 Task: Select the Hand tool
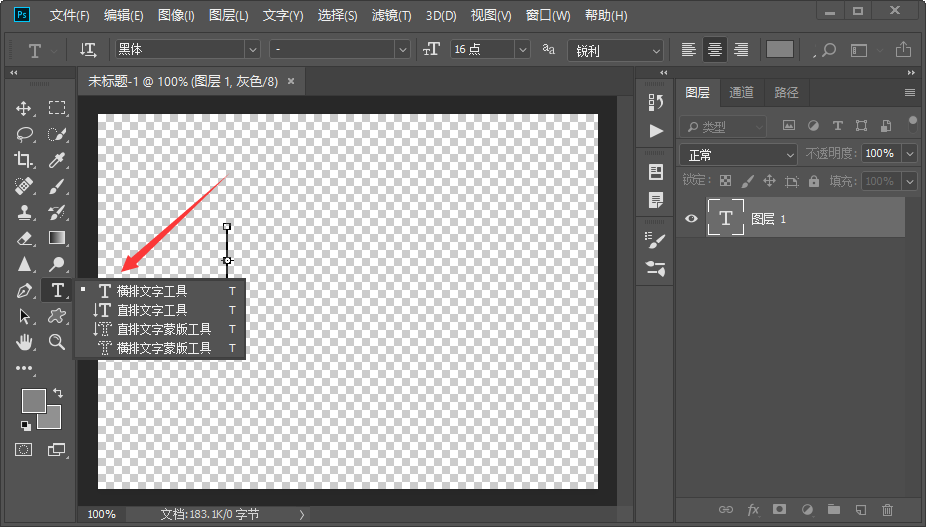coord(24,342)
